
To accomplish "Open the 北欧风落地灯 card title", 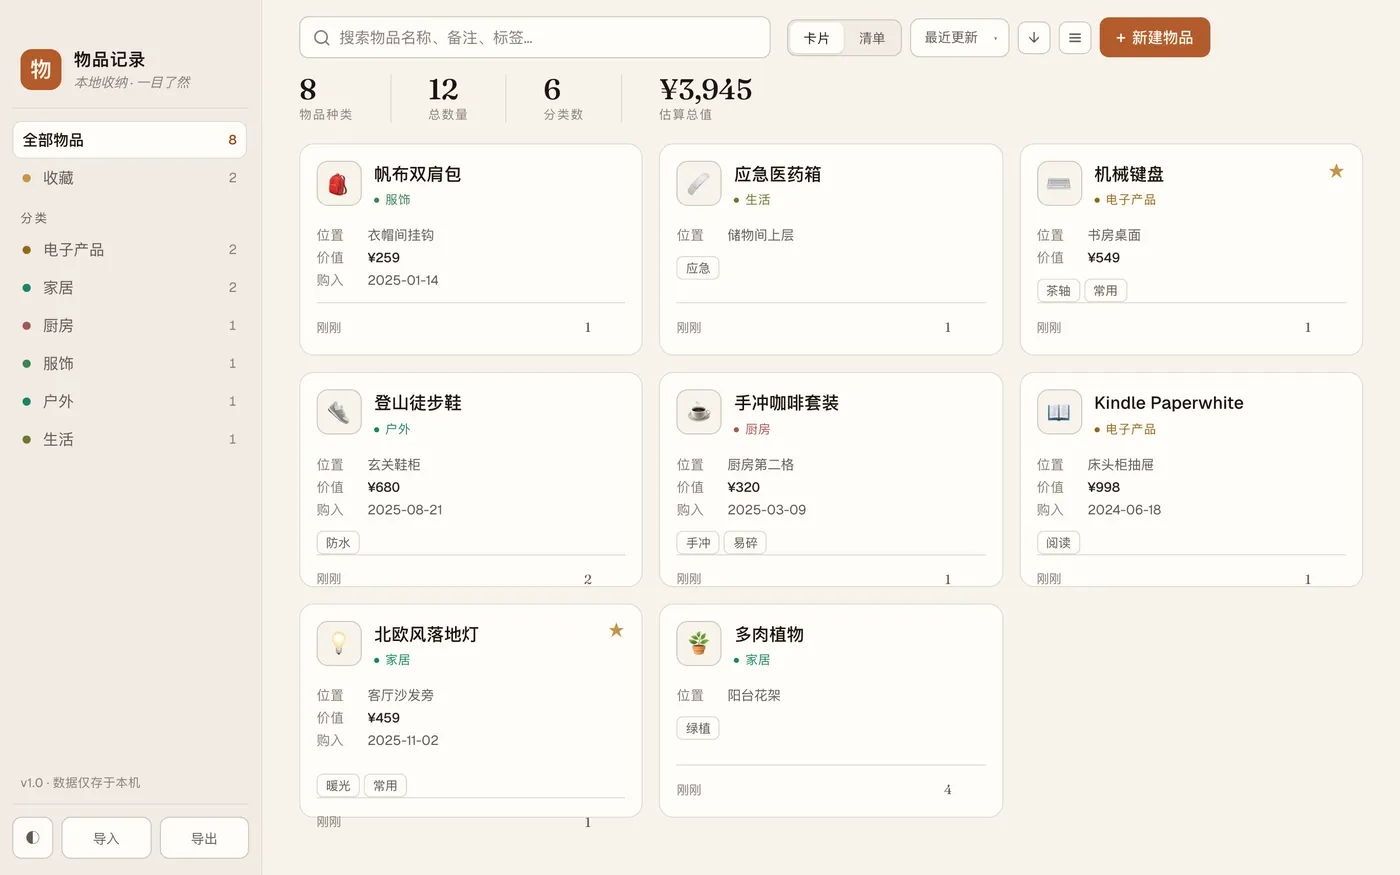I will pos(426,634).
